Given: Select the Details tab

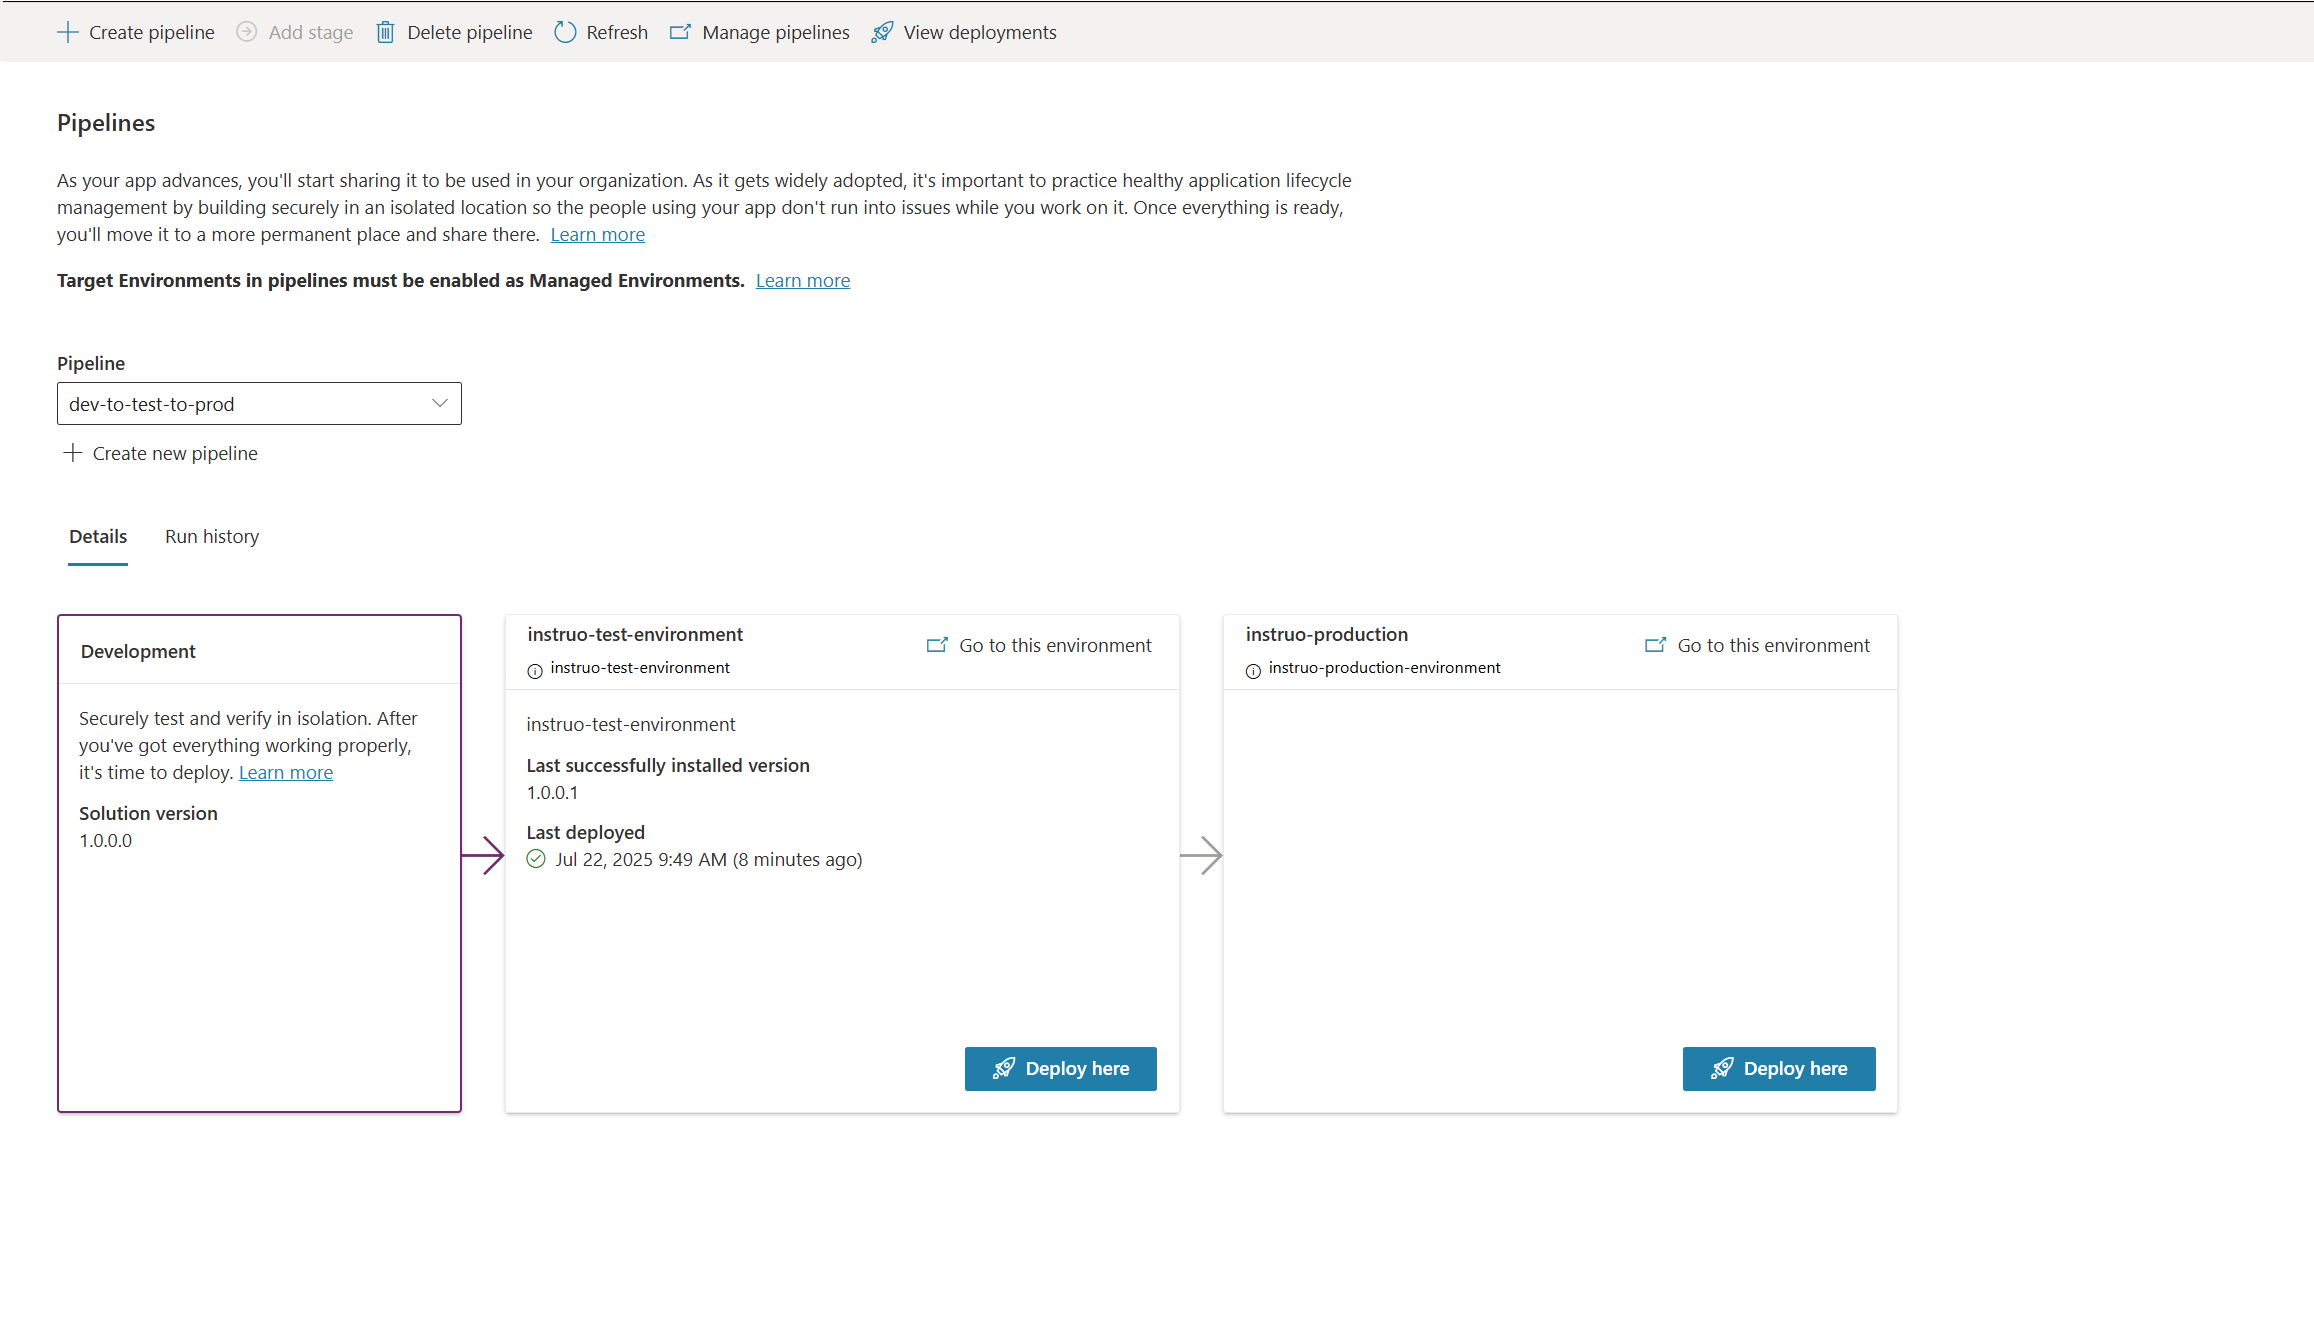Looking at the screenshot, I should (98, 537).
